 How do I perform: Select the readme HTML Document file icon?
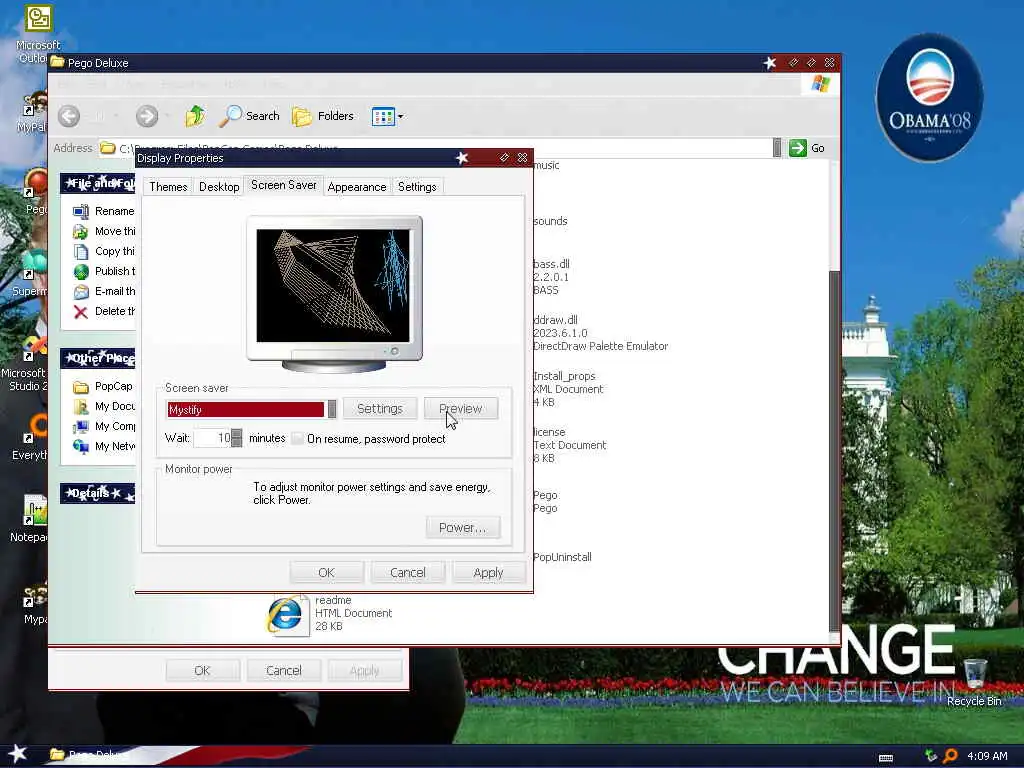(x=285, y=615)
